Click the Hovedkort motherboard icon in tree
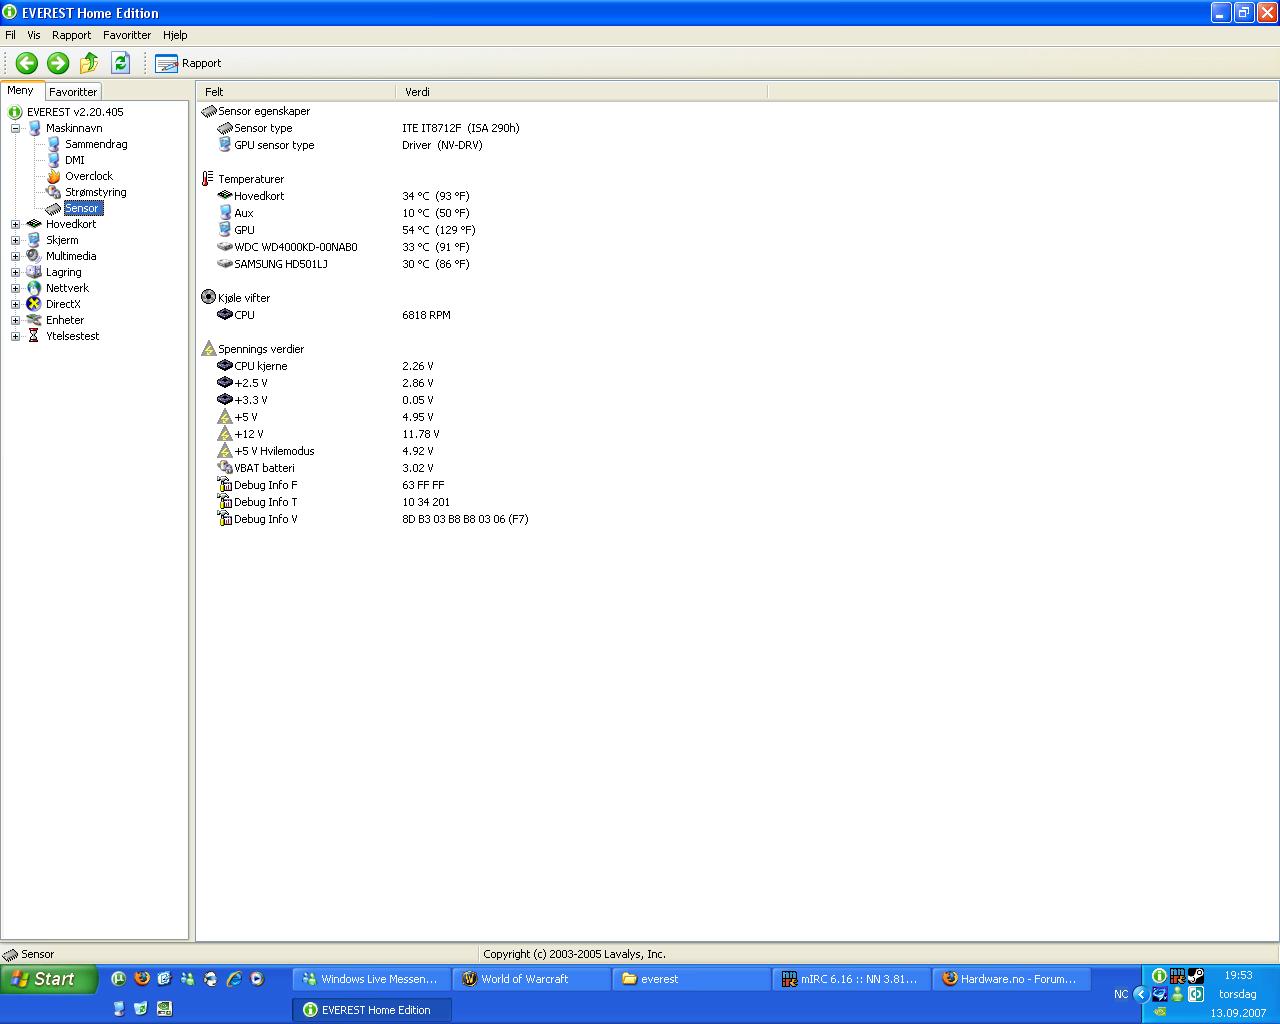 (x=34, y=224)
